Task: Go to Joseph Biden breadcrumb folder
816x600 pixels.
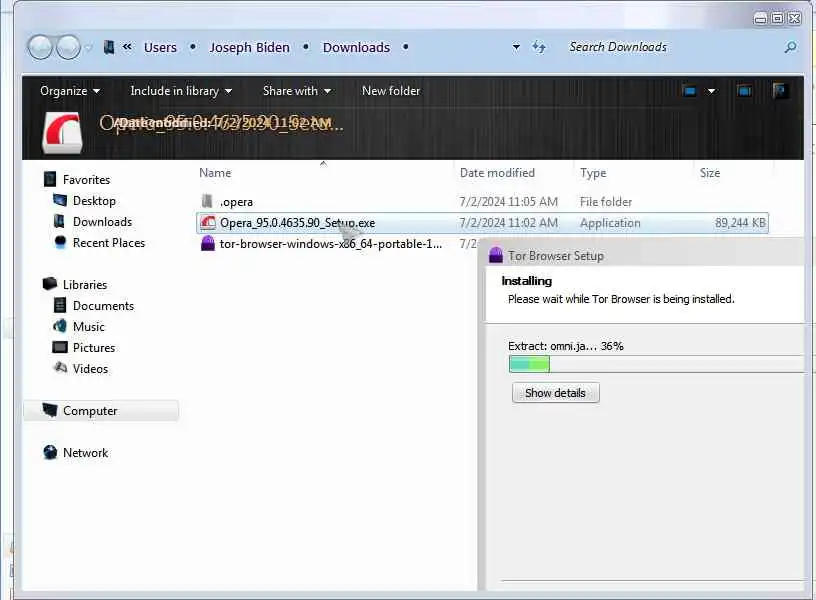Action: pos(249,47)
